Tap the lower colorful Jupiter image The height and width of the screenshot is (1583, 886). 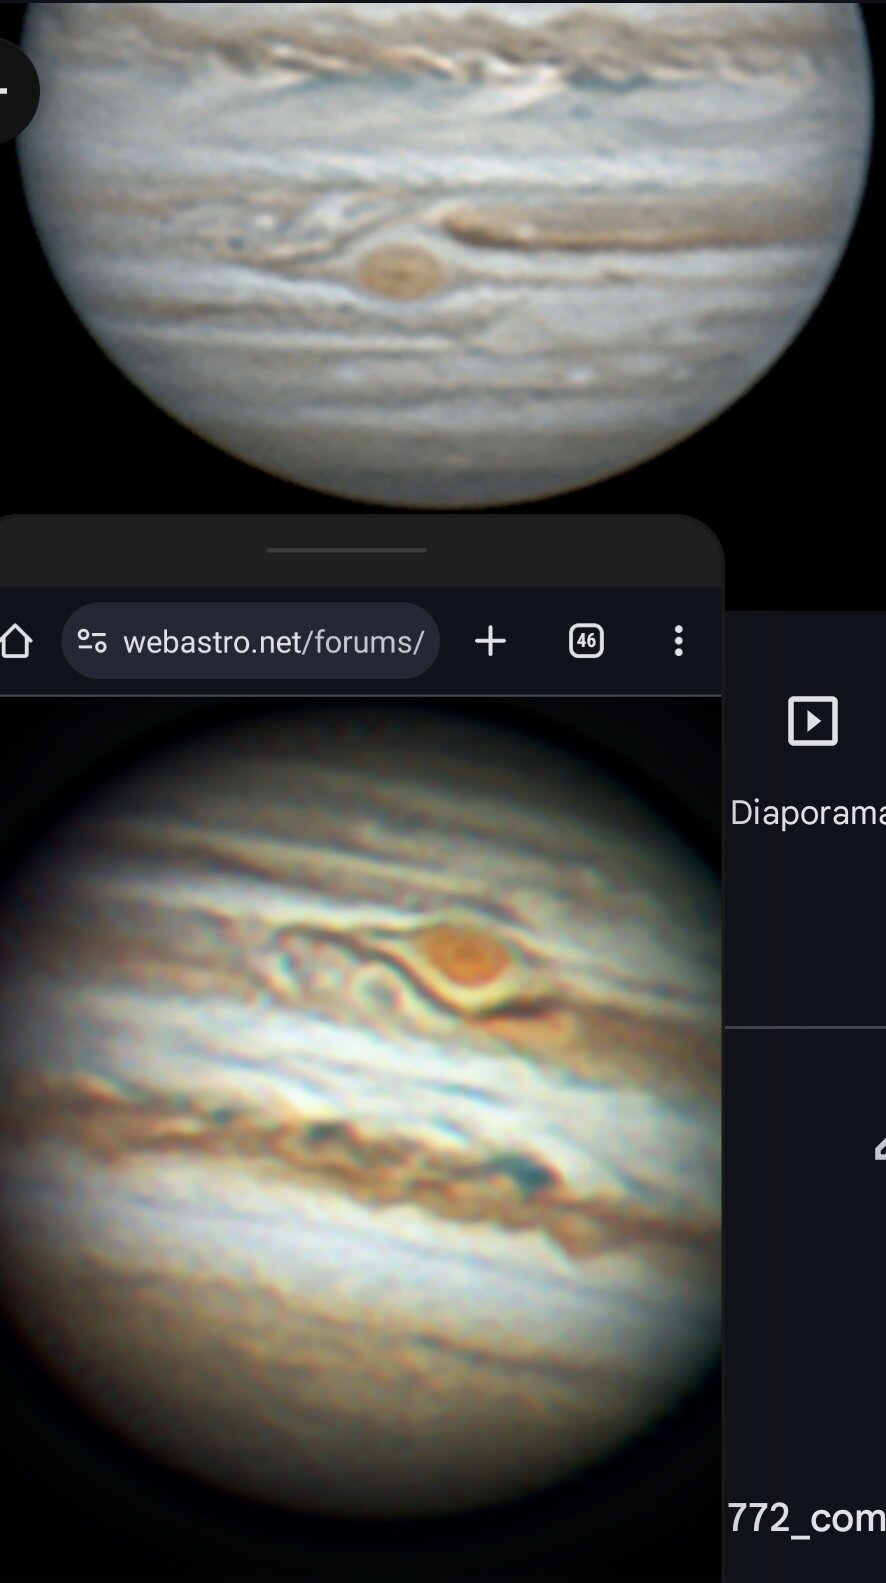(360, 1110)
